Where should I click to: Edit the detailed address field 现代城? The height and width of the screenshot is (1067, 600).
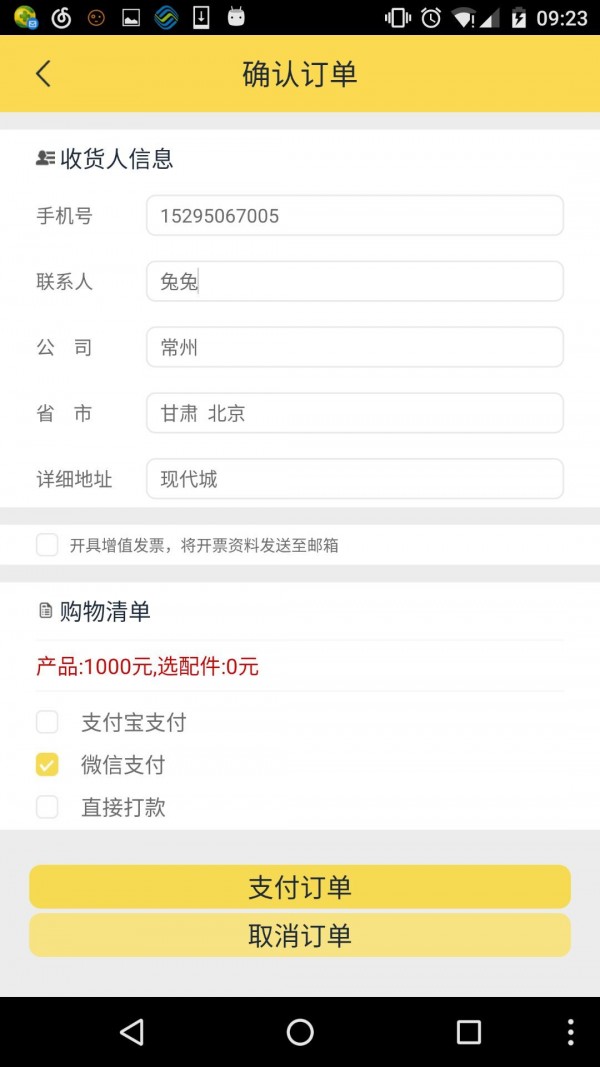[354, 479]
